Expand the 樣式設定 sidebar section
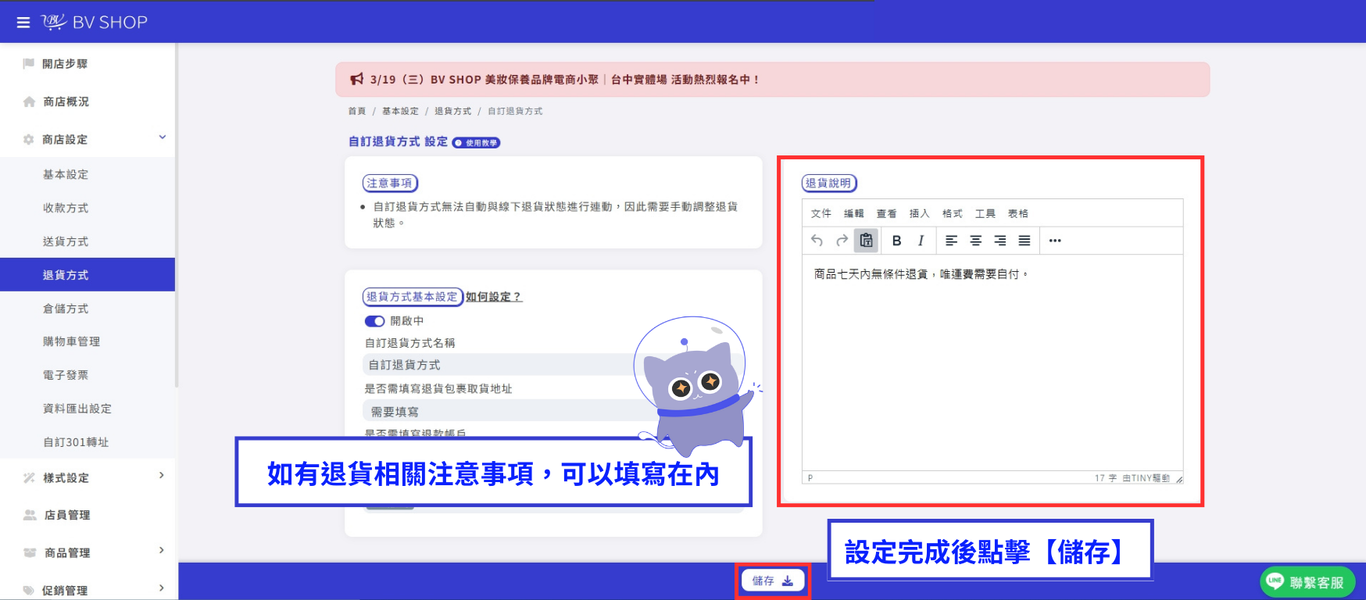Image resolution: width=1366 pixels, height=600 pixels. point(162,476)
